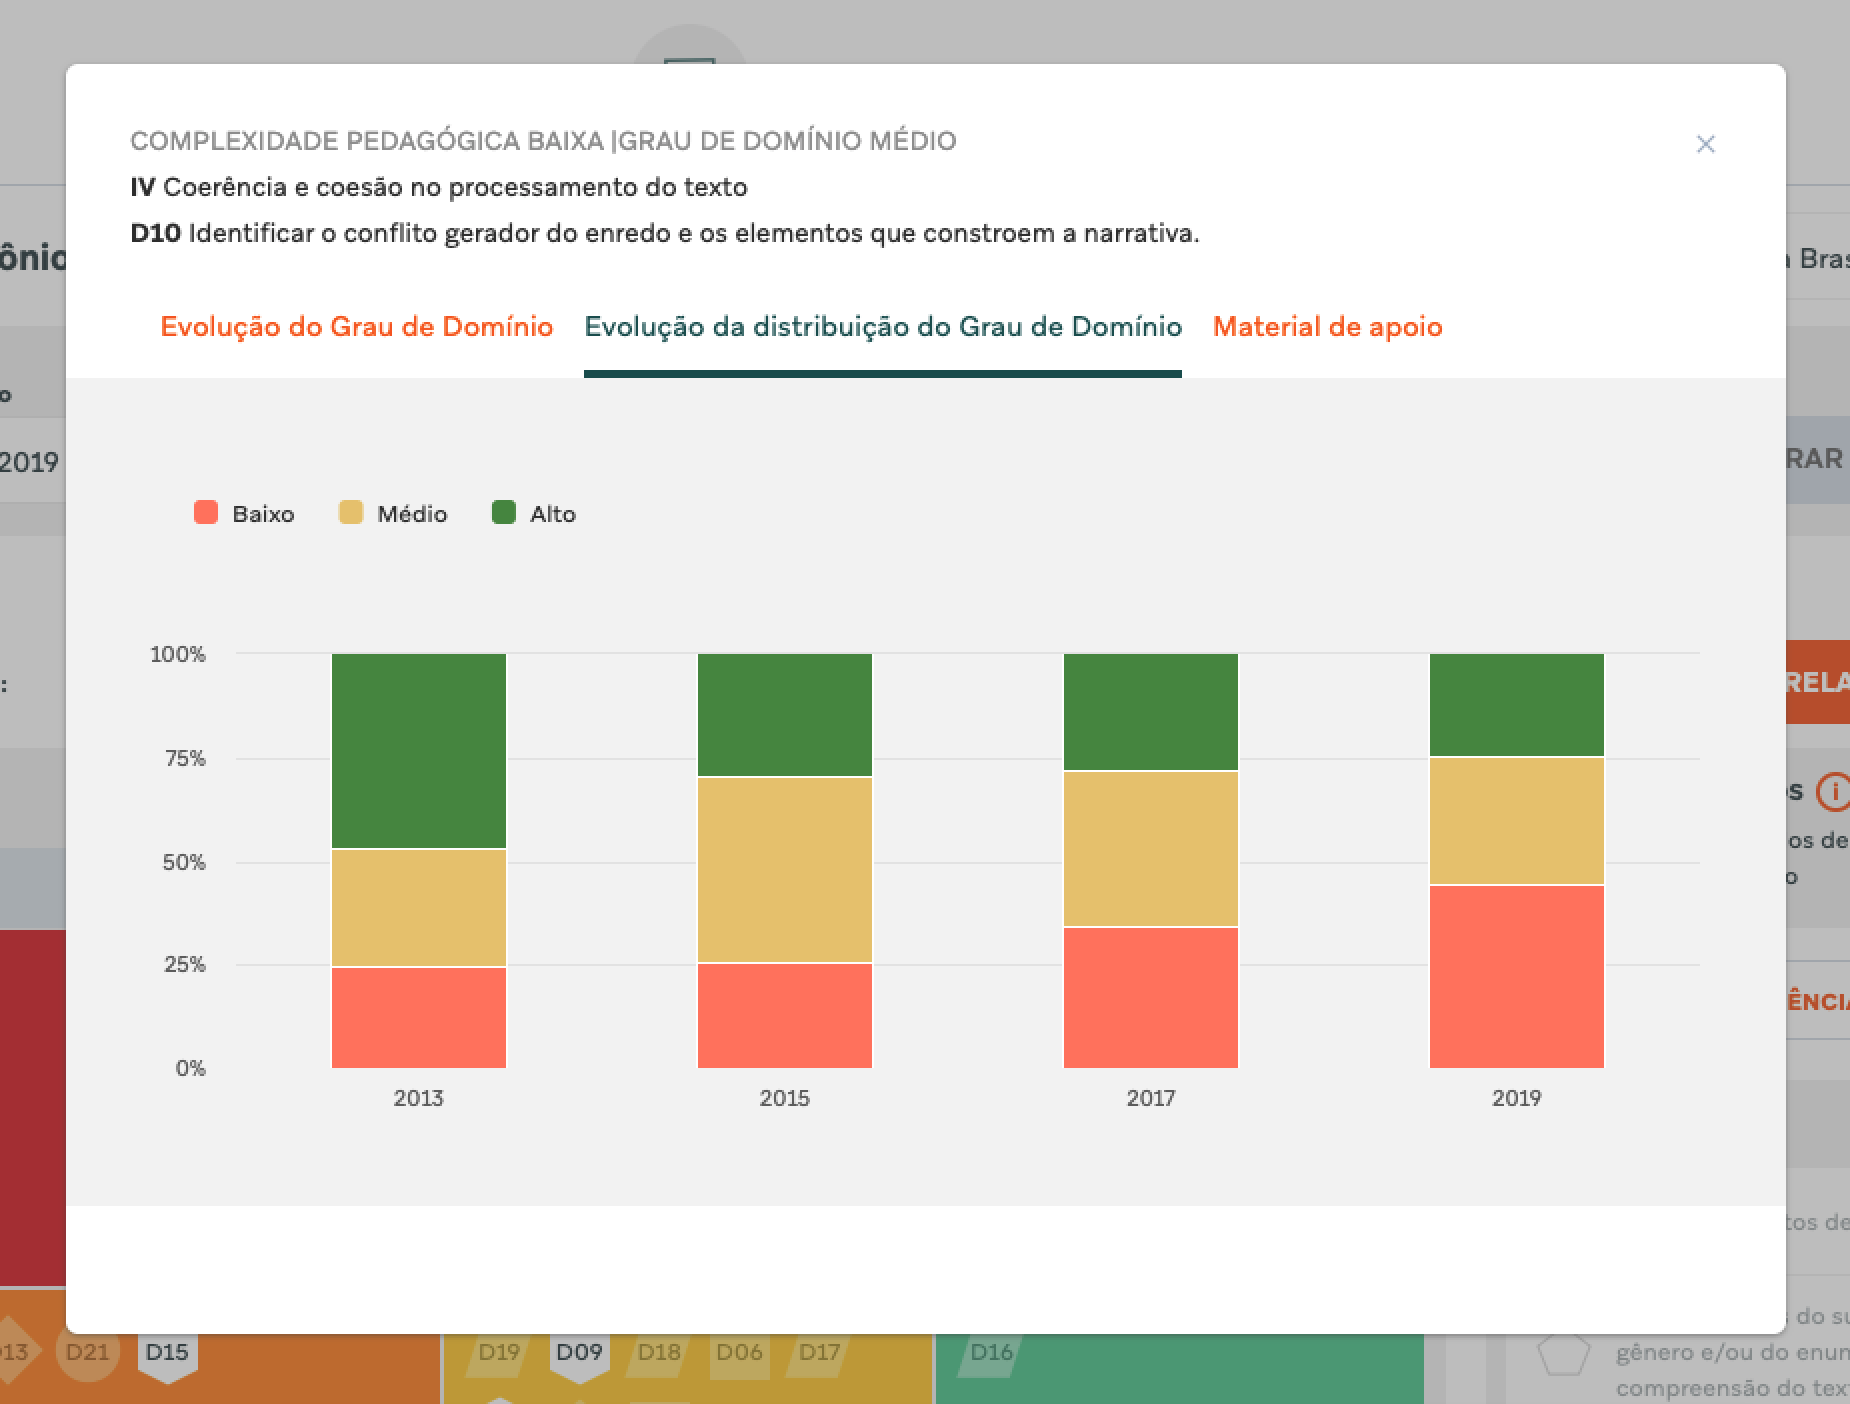Toggle the Alto legend series
1850x1404 pixels.
click(534, 513)
